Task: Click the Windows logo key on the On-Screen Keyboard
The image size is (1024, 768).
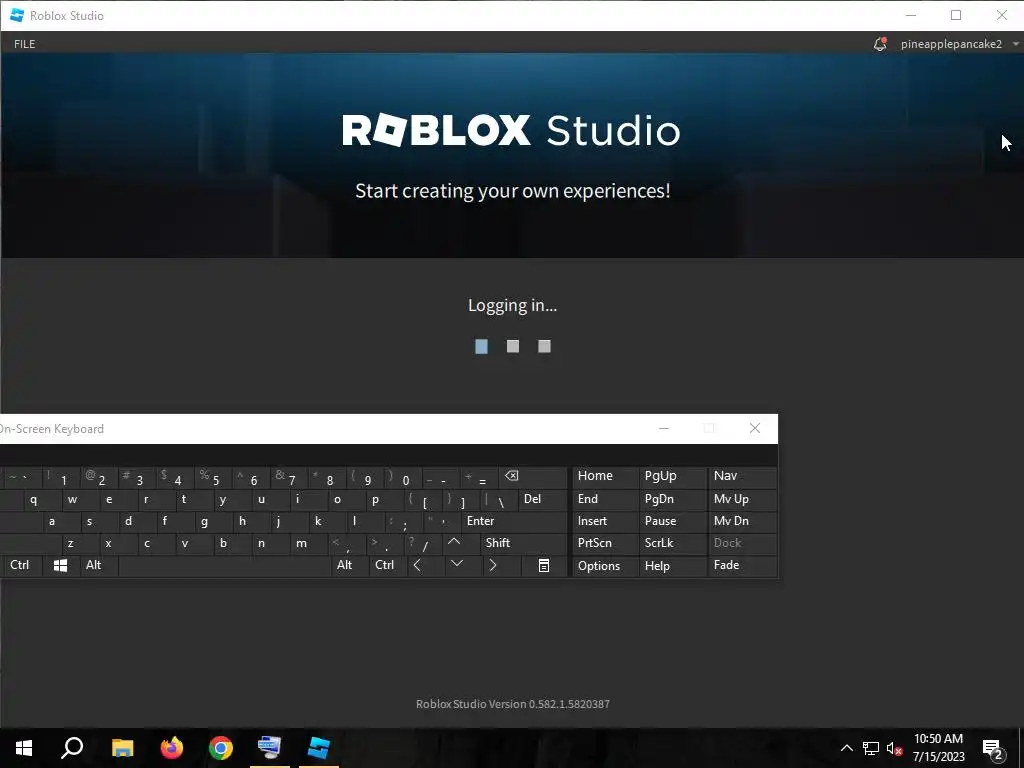Action: (60, 566)
